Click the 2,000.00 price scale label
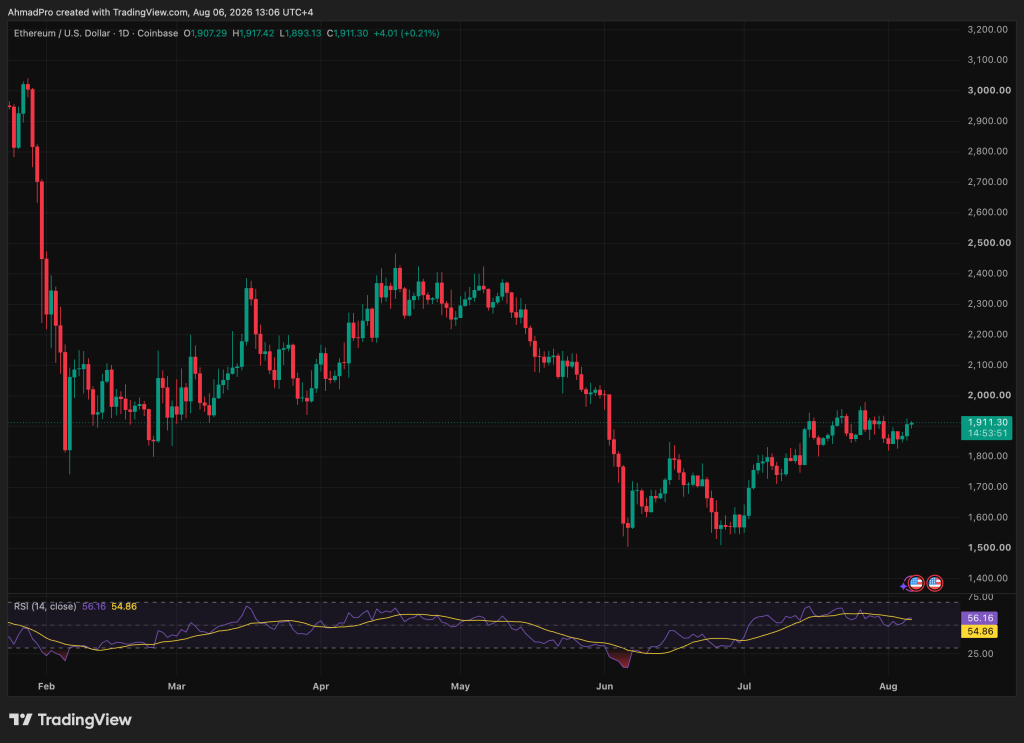 pos(989,395)
